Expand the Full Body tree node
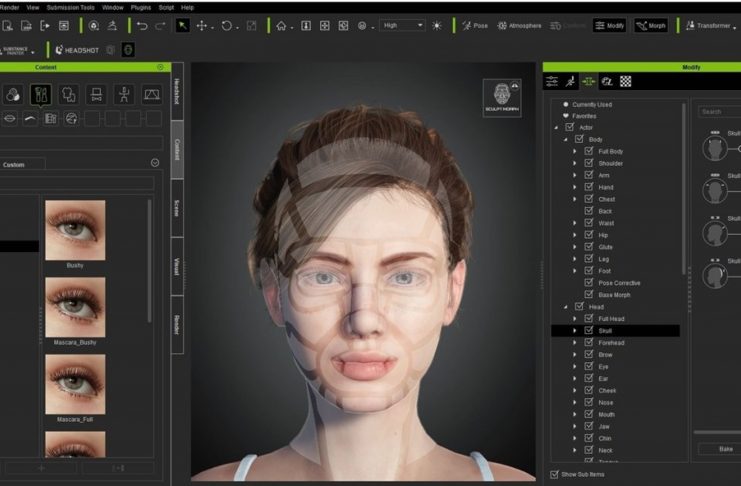Image resolution: width=741 pixels, height=486 pixels. tap(575, 151)
